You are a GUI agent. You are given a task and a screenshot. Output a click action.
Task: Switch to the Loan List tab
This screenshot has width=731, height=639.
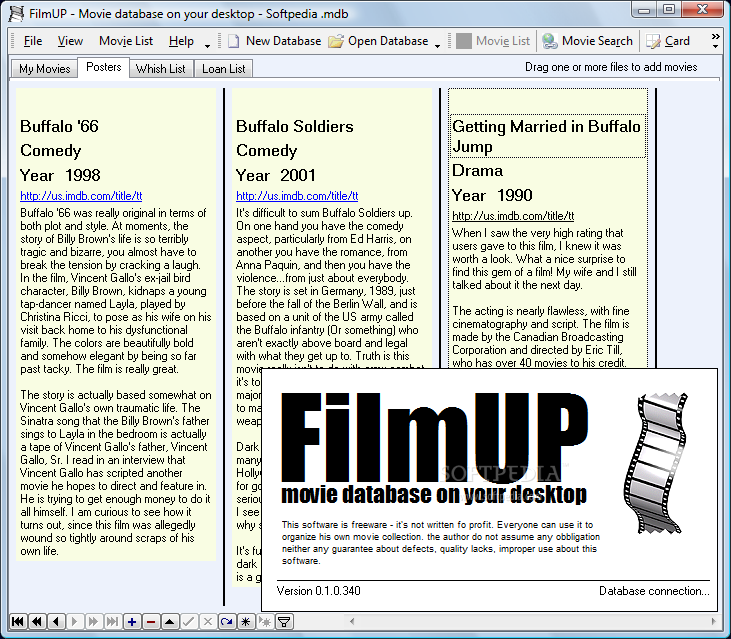(x=223, y=69)
